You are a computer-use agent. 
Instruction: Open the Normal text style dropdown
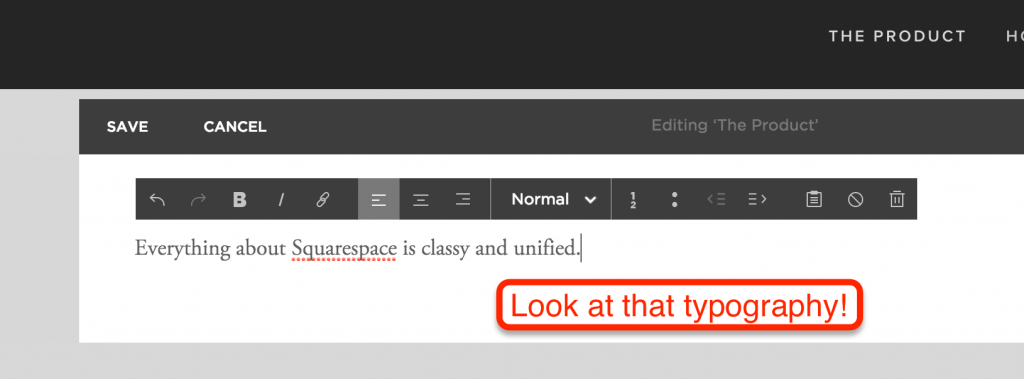[551, 199]
